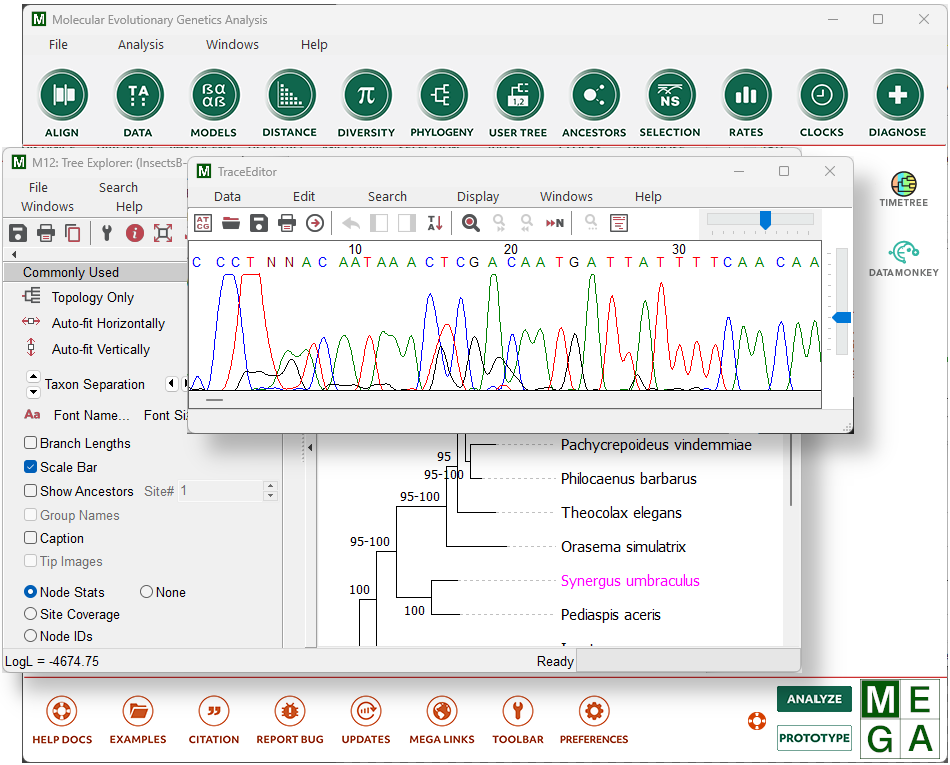Open the ANCESTORS analysis icon

[x=594, y=95]
